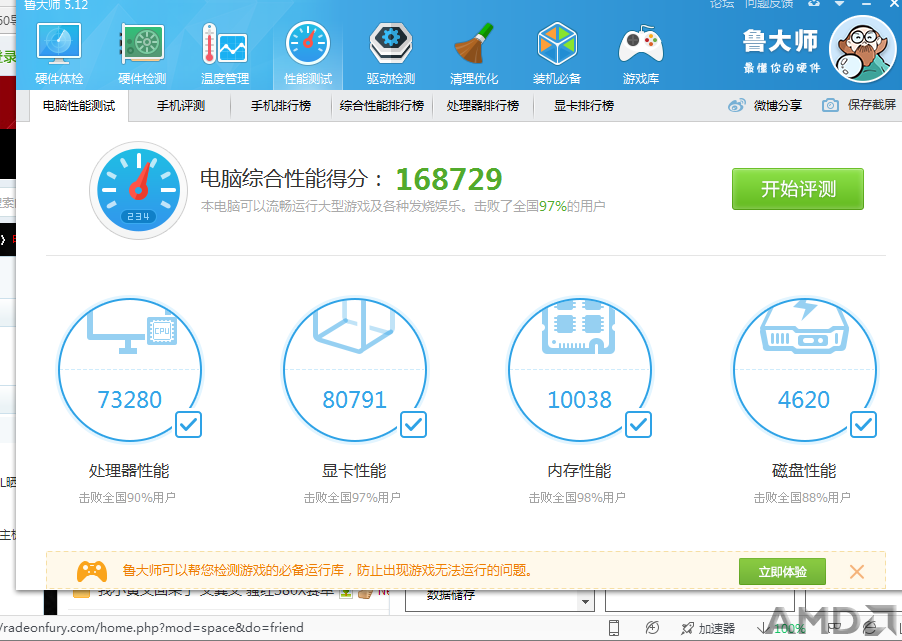The image size is (902, 641).
Task: Open the 硬件检测 hardware detection section
Action: point(142,53)
